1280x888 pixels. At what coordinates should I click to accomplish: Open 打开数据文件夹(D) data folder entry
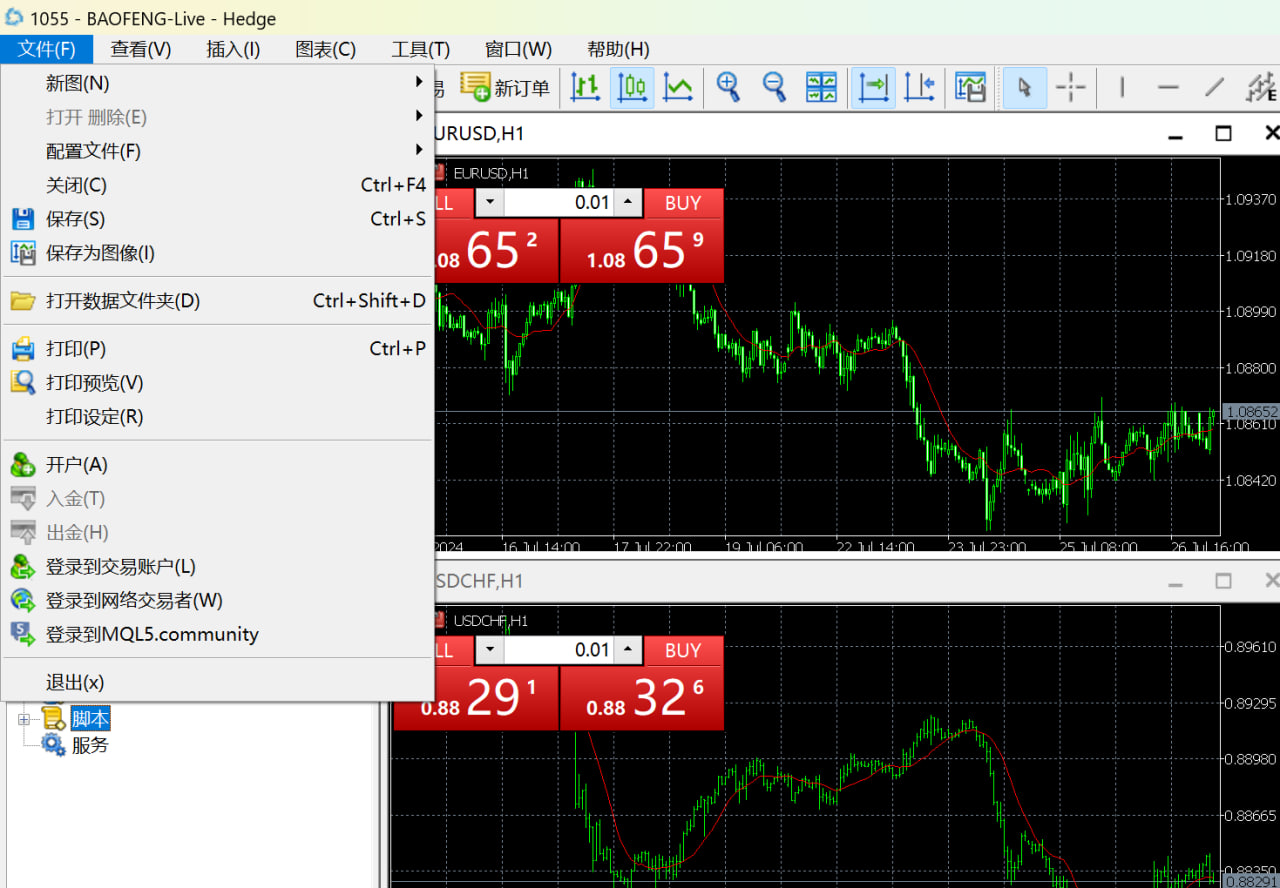click(218, 301)
